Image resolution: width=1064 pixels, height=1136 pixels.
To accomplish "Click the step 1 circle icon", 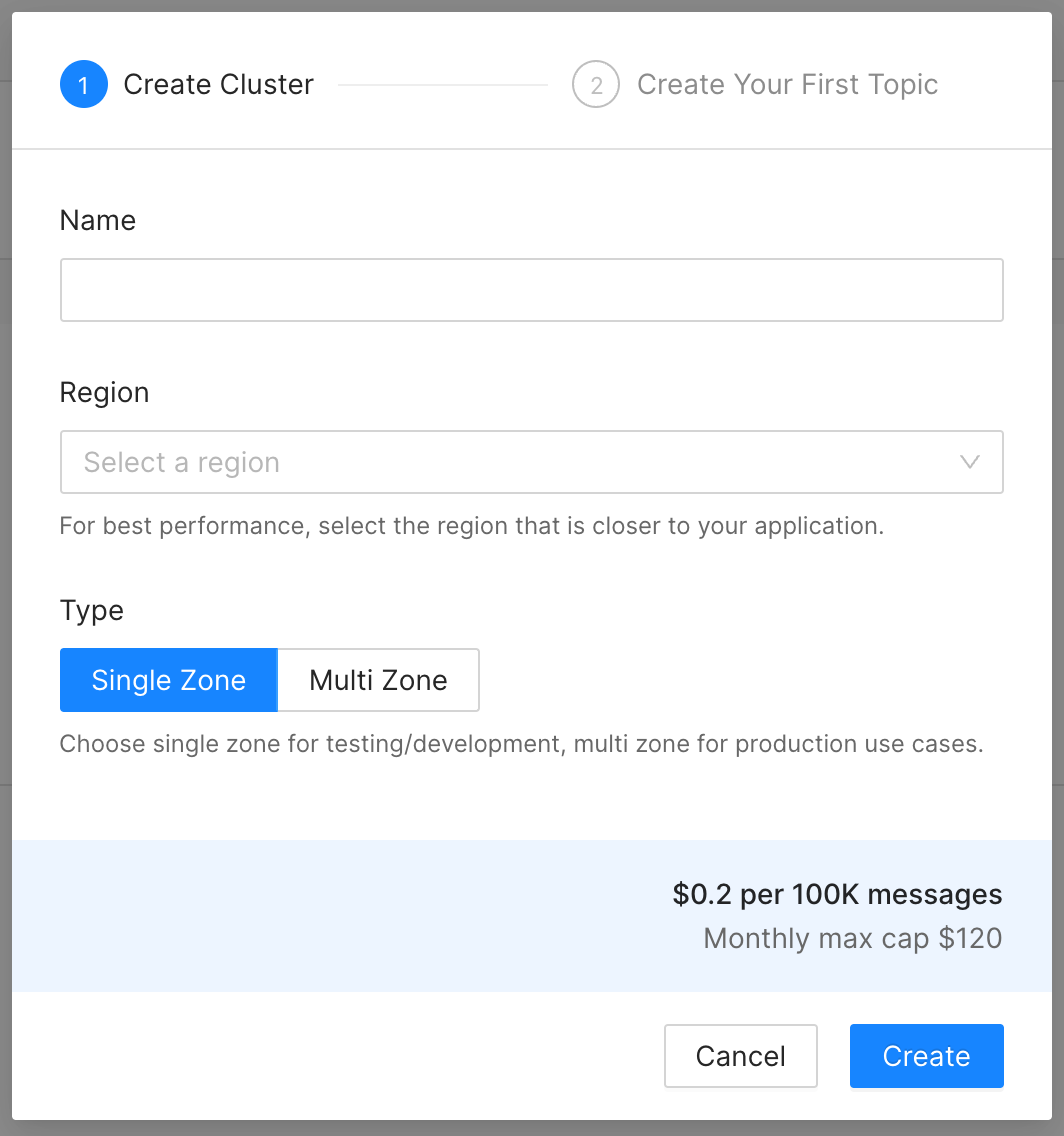I will pos(84,85).
